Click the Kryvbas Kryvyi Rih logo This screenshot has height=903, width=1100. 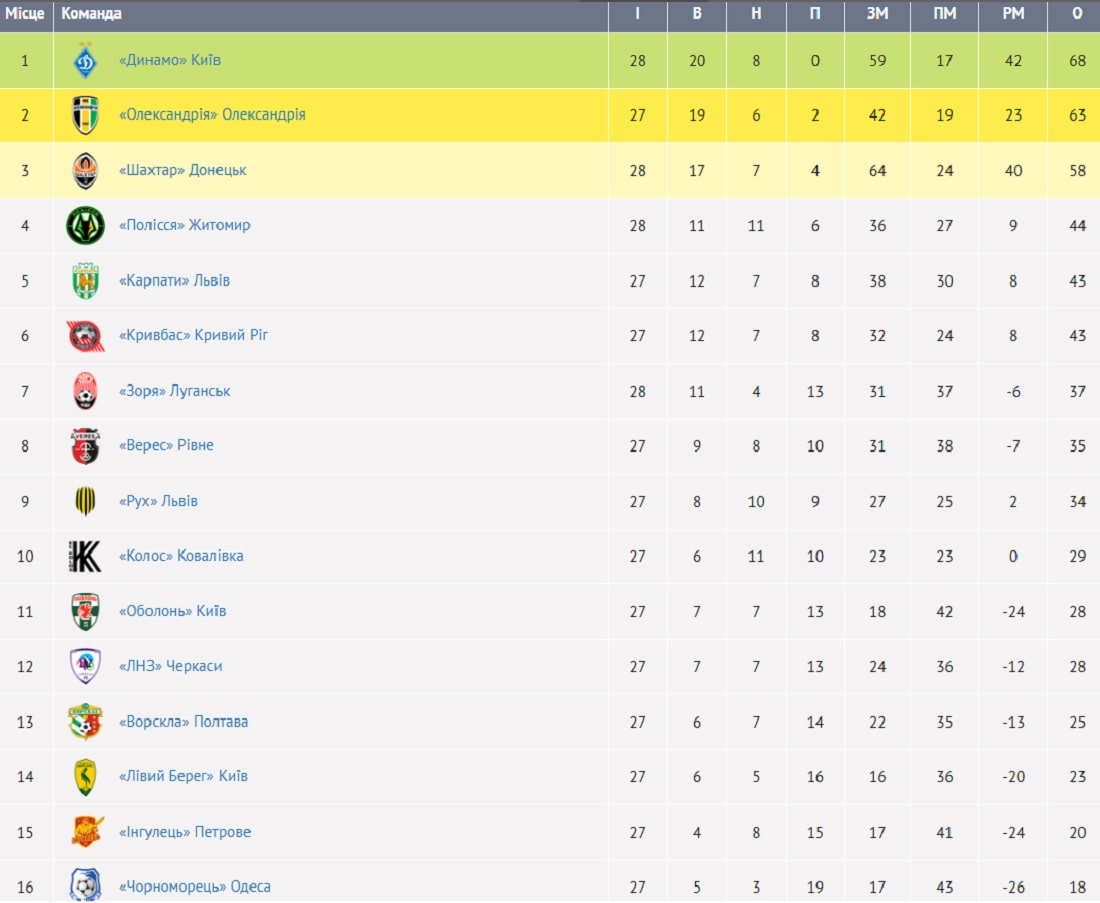click(86, 336)
